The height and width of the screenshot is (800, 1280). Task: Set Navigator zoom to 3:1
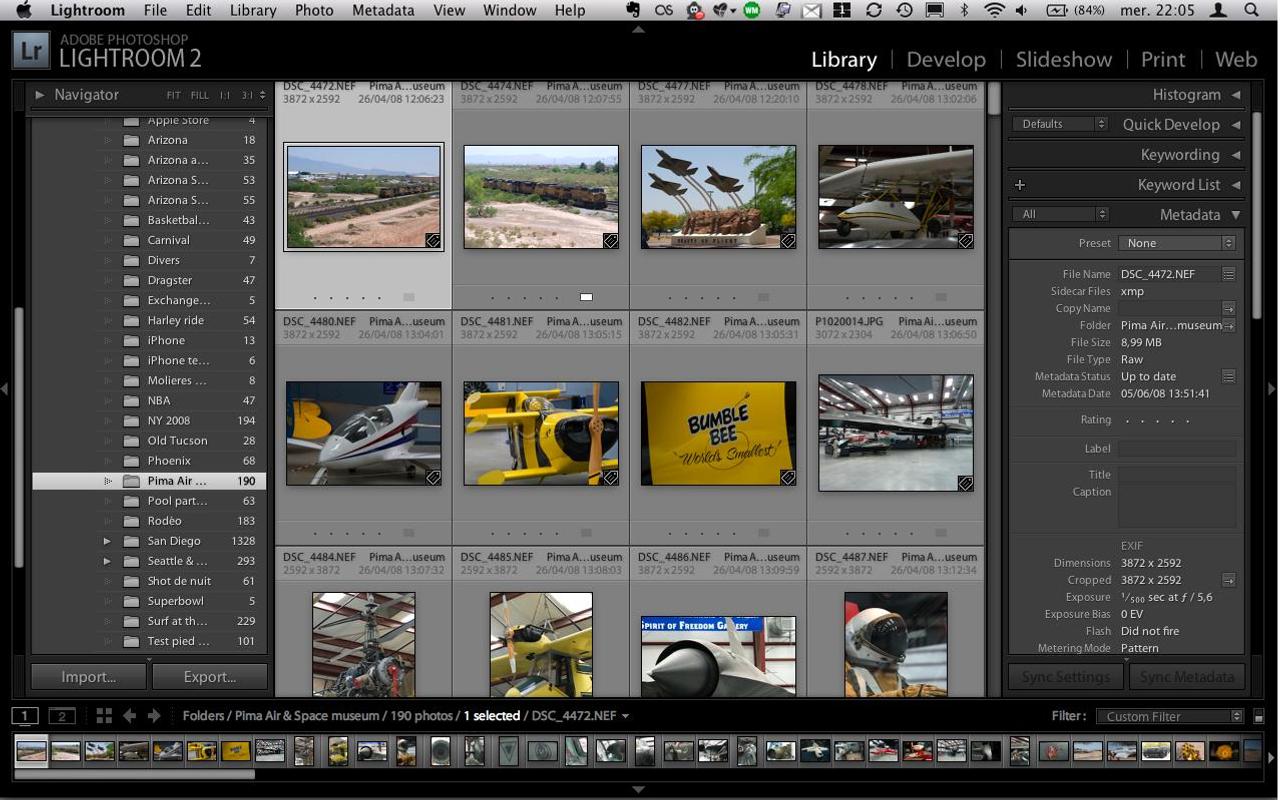click(247, 95)
